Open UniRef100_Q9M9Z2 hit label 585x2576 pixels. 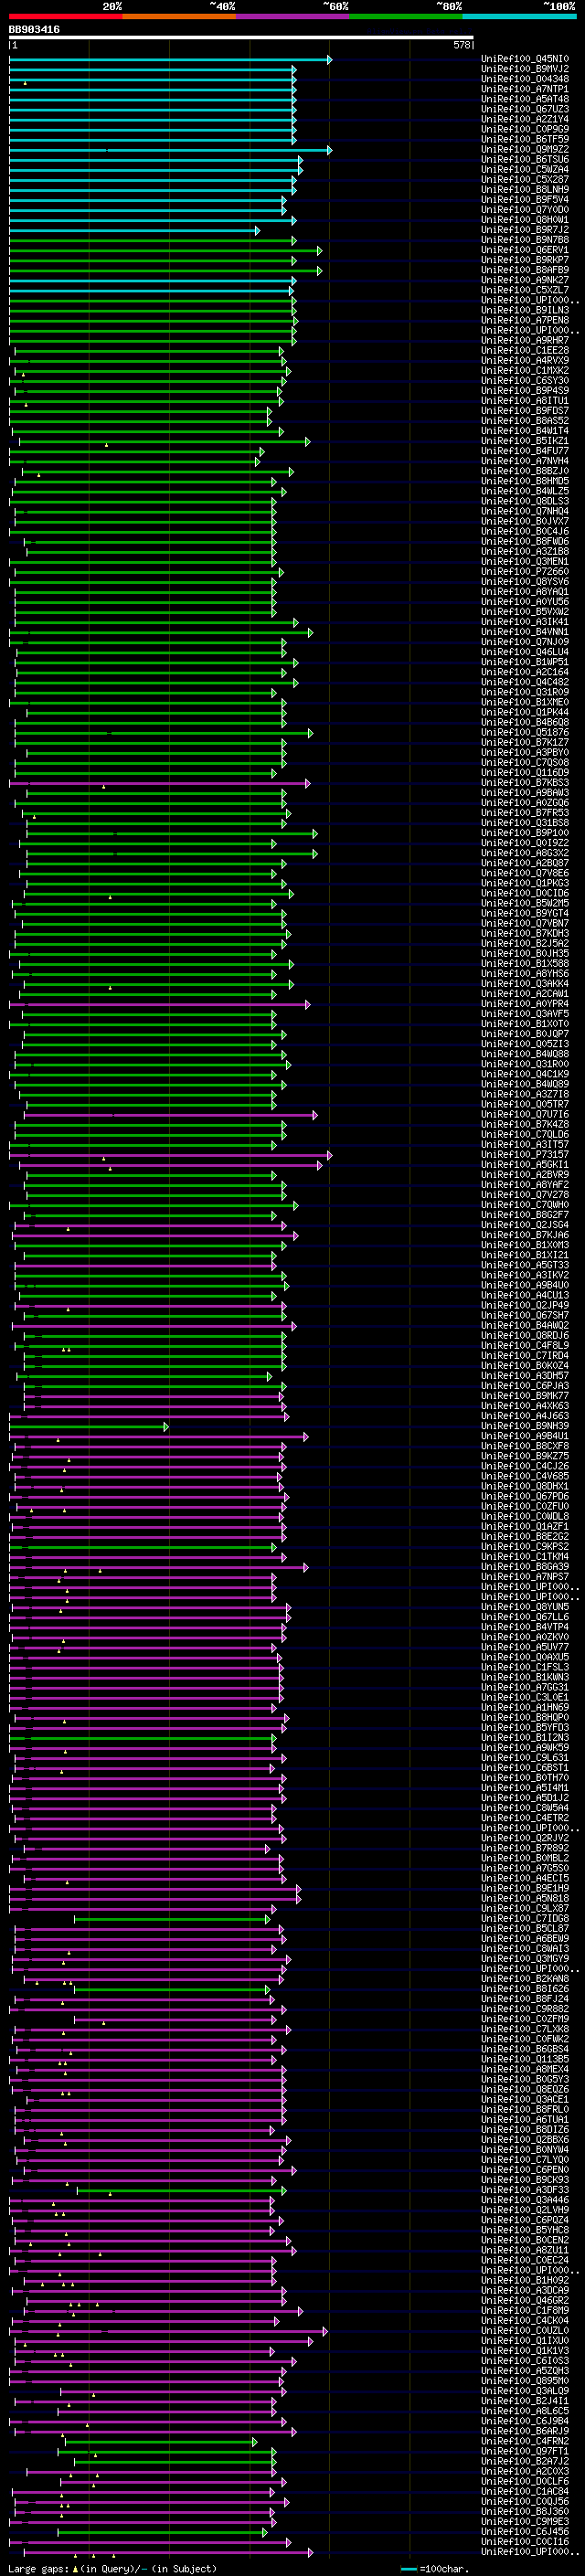click(x=525, y=149)
